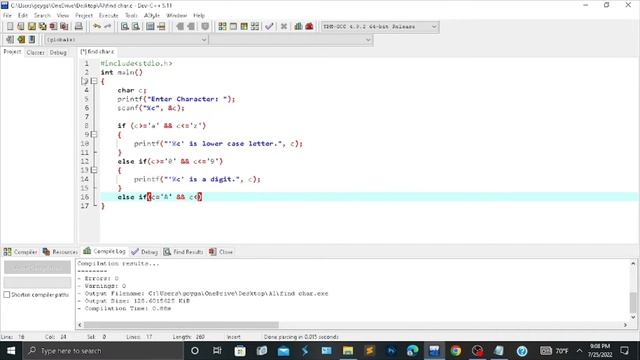Click the Close tab in bottom panel

[221, 252]
